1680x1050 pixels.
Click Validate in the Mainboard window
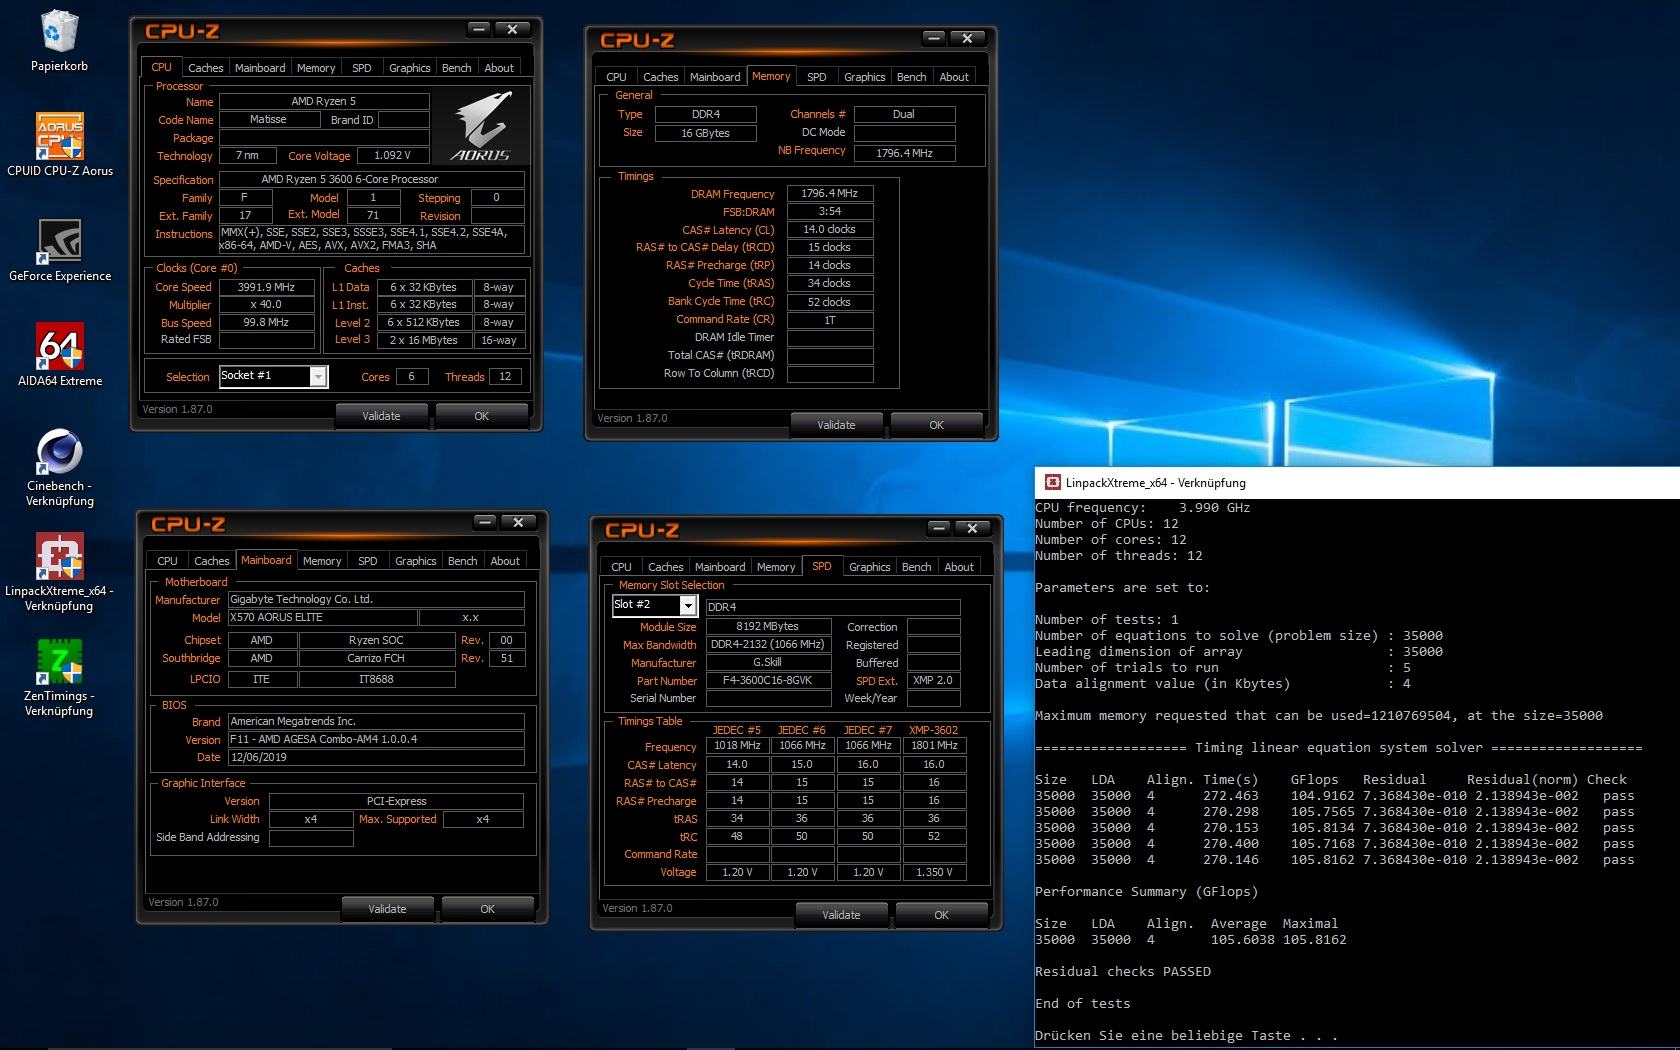tap(387, 909)
